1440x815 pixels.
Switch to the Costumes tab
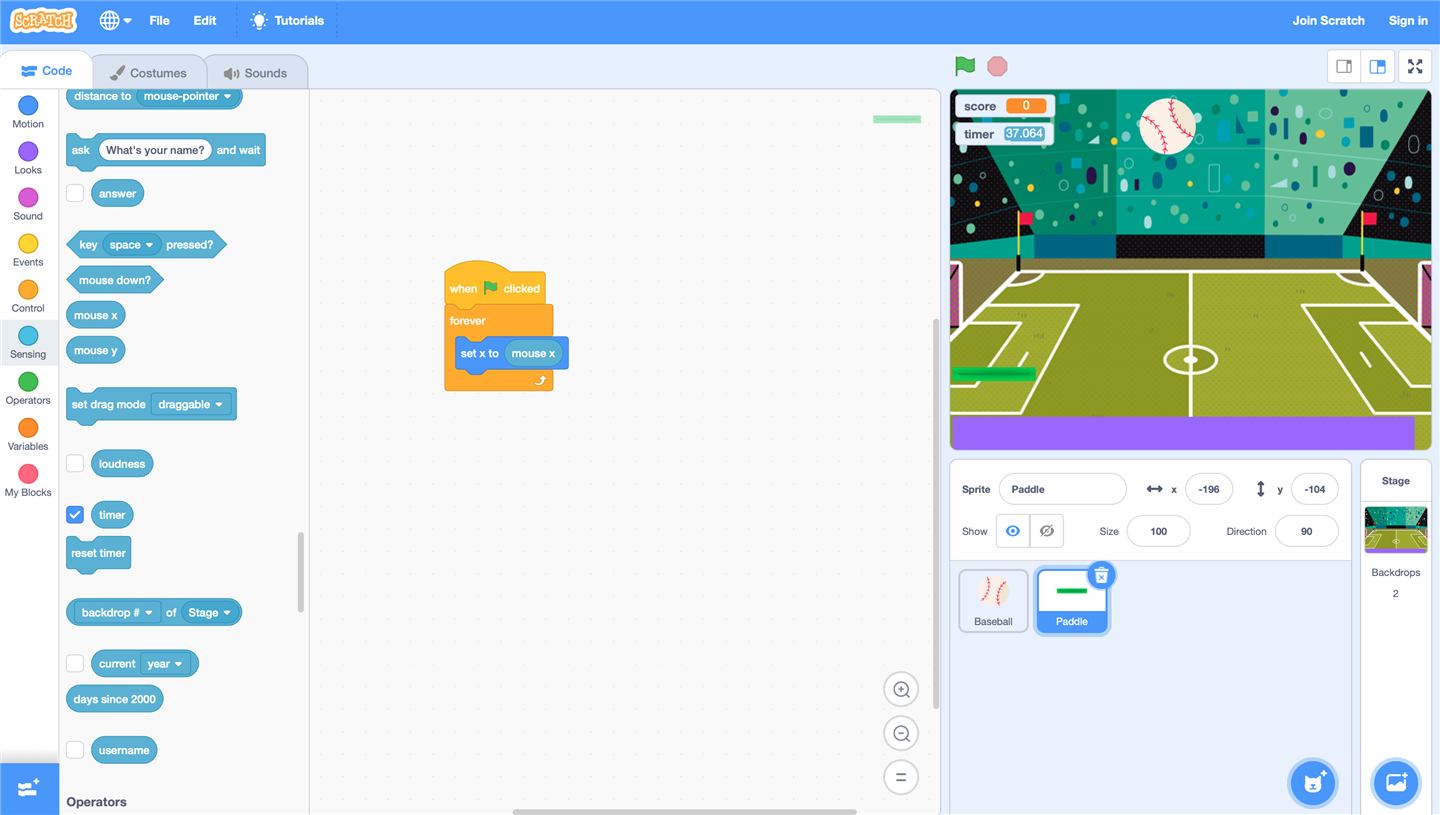pyautogui.click(x=149, y=73)
